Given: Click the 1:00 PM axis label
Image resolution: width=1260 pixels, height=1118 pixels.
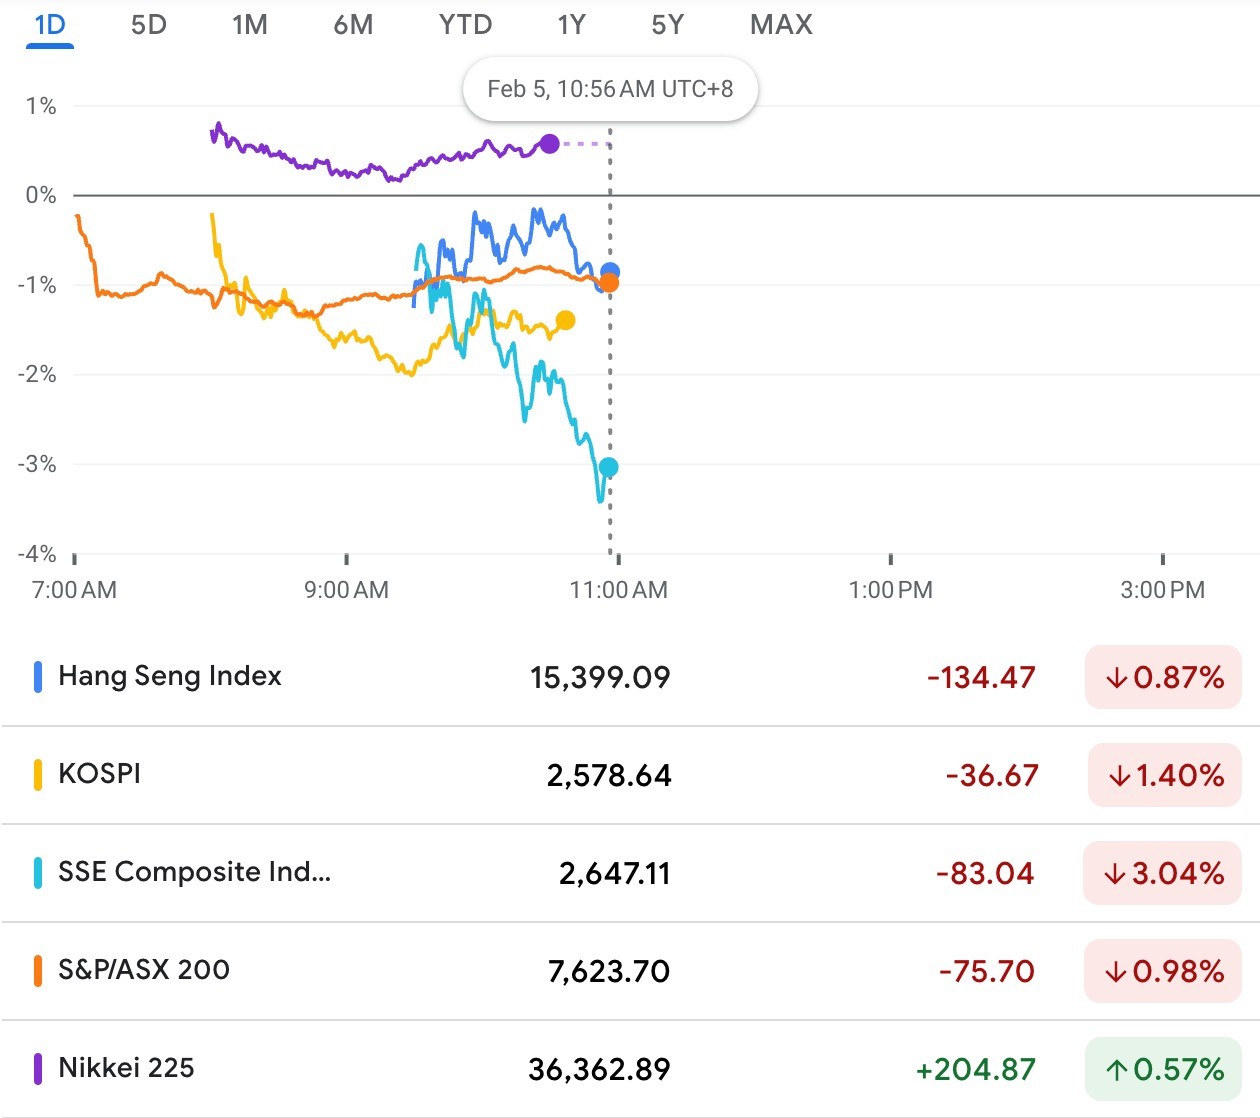Looking at the screenshot, I should [x=890, y=590].
